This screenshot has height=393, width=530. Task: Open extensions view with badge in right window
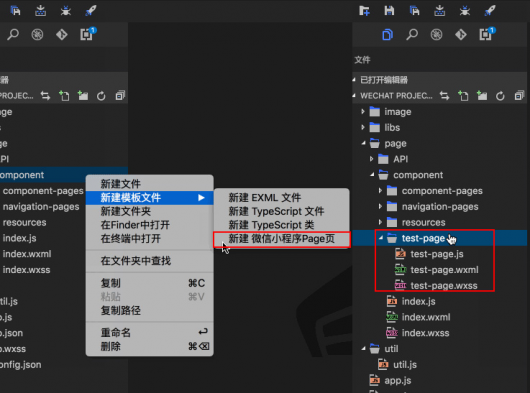(486, 34)
